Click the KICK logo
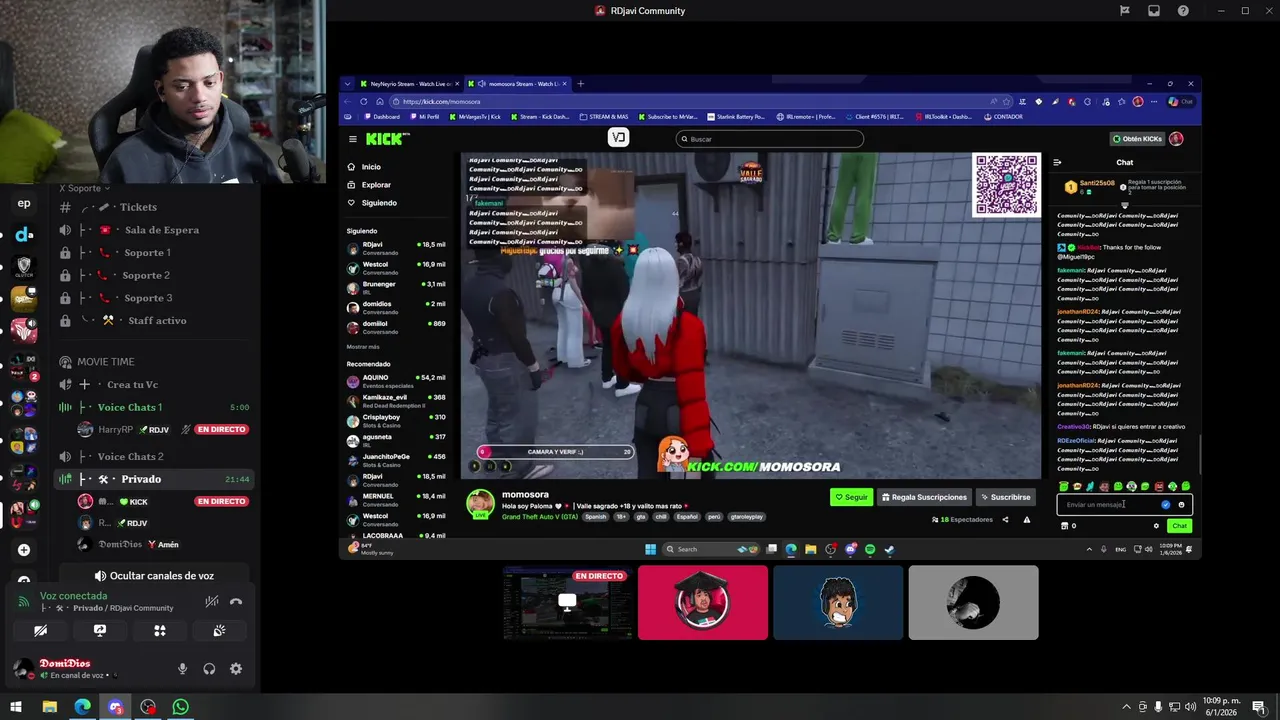The width and height of the screenshot is (1280, 720). tap(386, 139)
